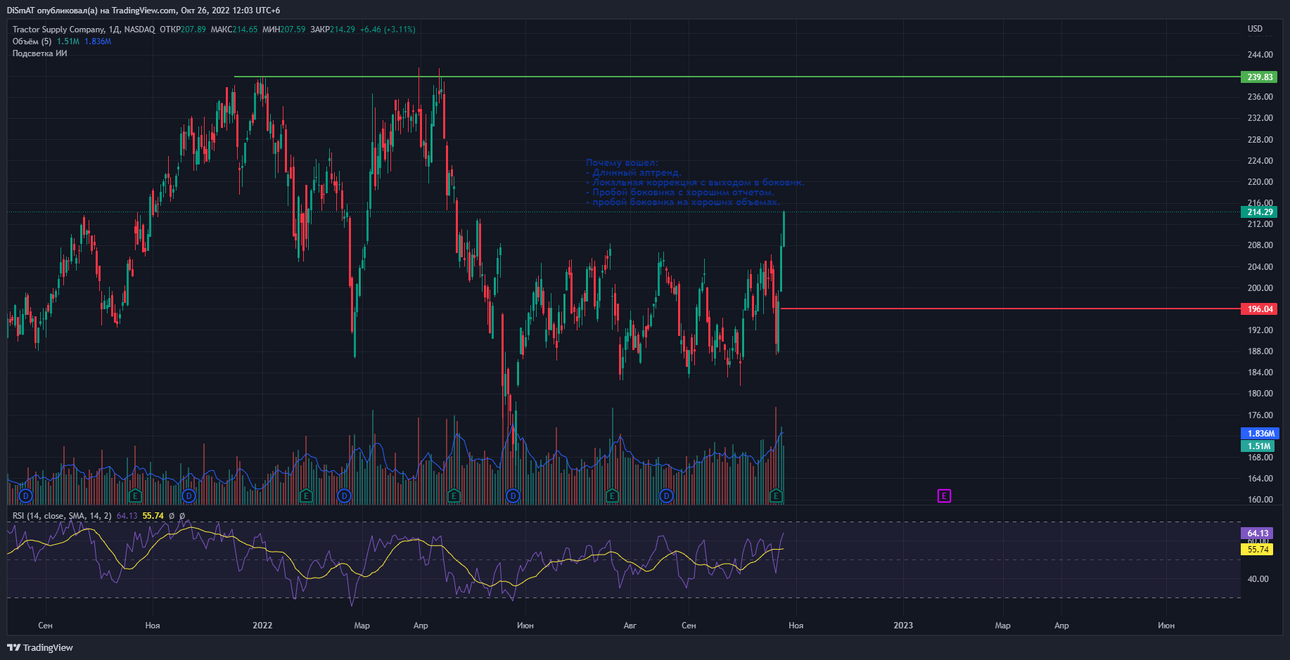The width and height of the screenshot is (1290, 660).
Task: Select the green horizontal resistance line
Action: [737, 77]
